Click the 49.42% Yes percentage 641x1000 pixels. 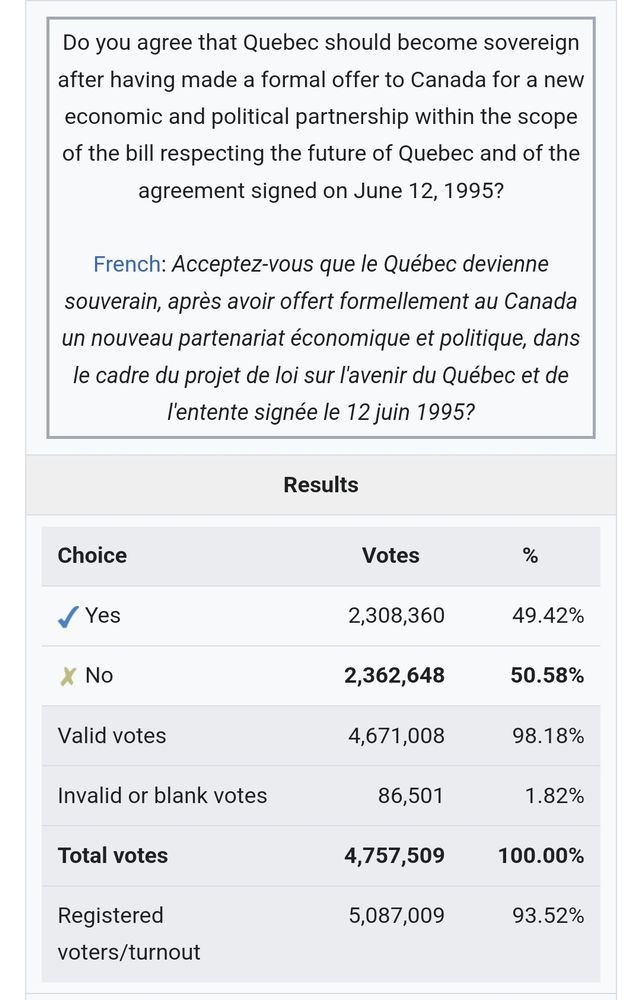pos(548,615)
